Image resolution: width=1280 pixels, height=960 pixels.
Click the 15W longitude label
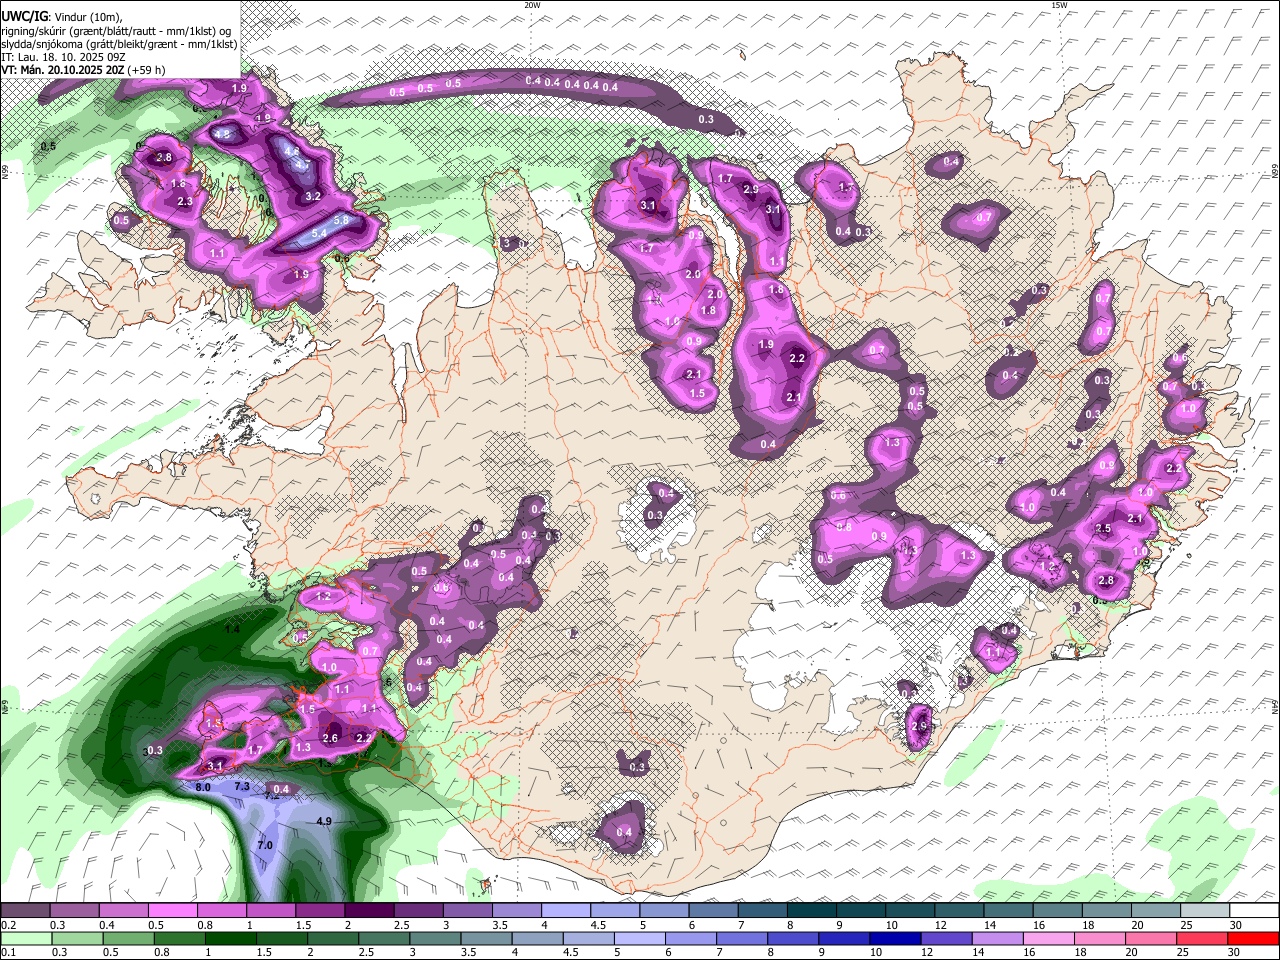(x=1059, y=5)
